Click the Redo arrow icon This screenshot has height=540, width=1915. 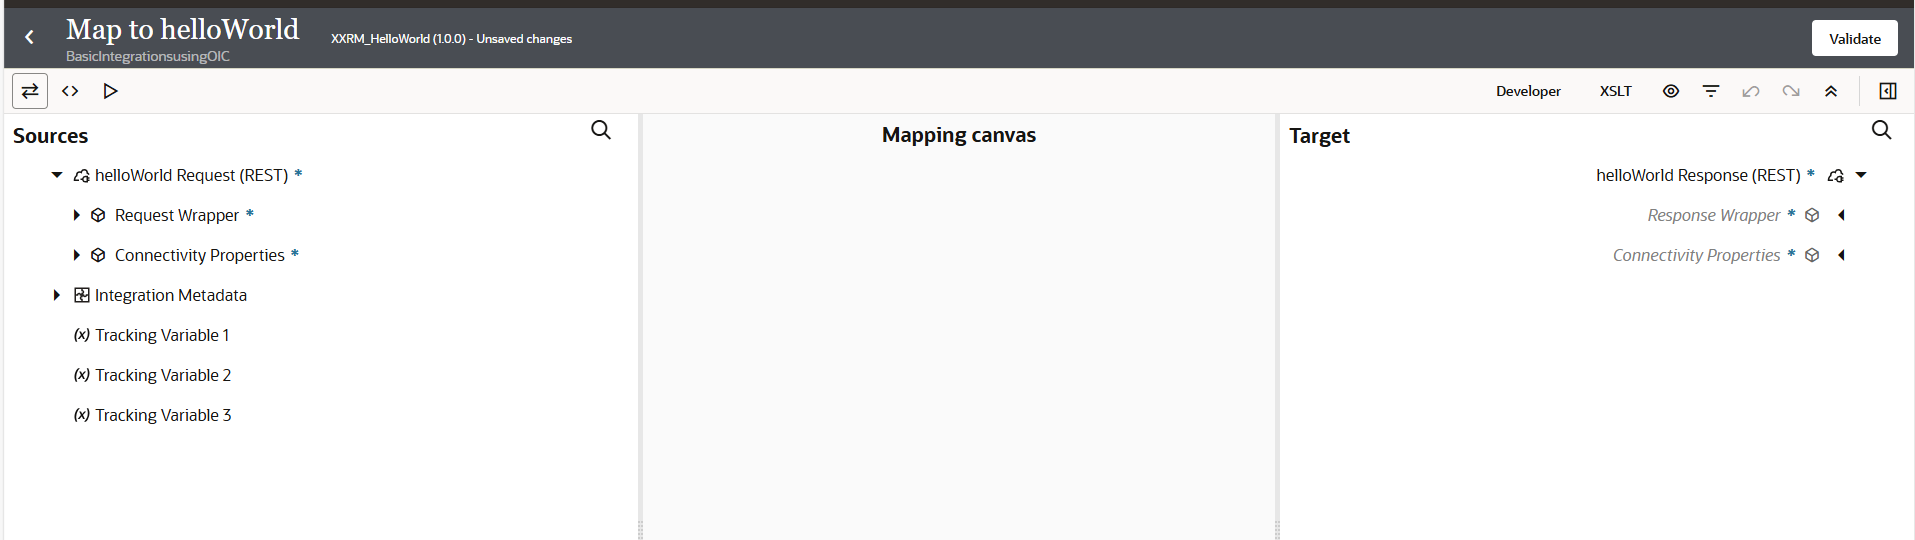tap(1791, 91)
